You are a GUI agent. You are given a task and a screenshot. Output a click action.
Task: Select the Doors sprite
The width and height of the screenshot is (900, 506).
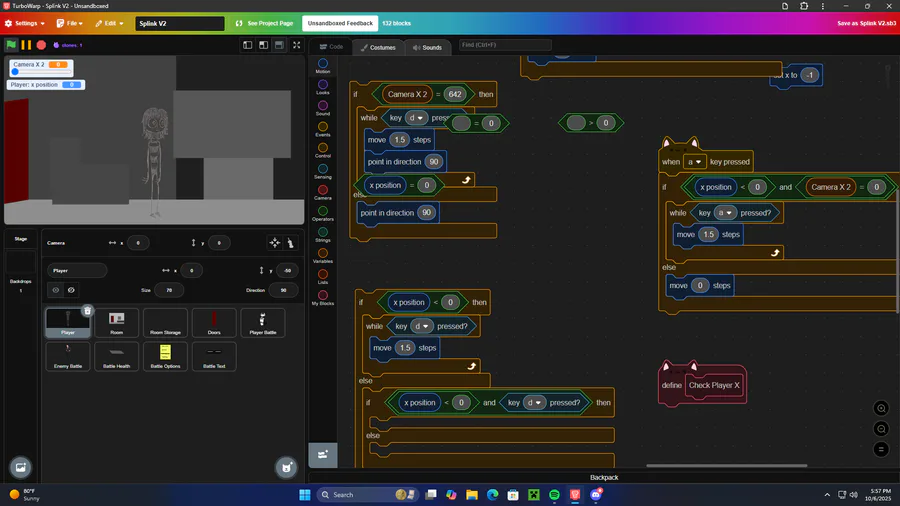[214, 322]
